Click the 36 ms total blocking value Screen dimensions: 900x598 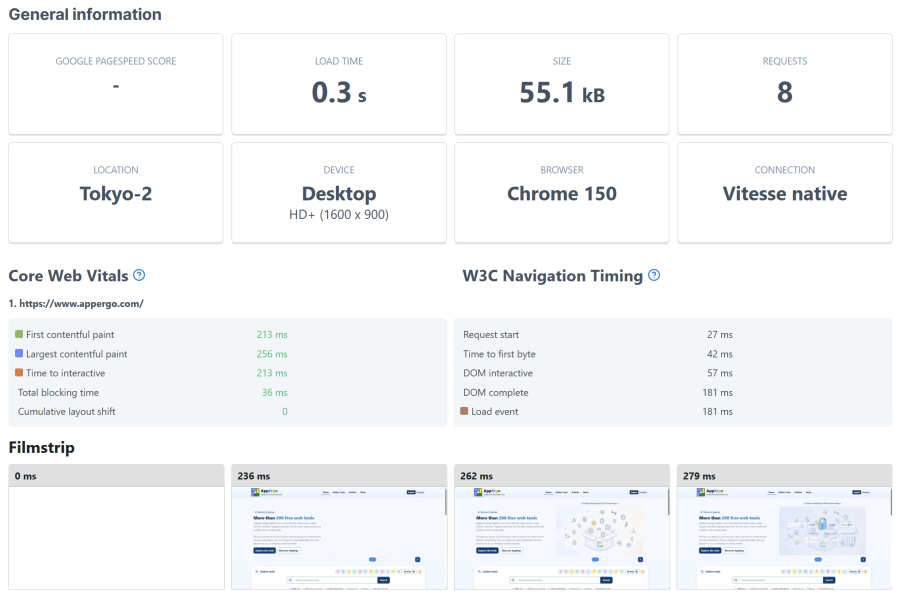275,393
